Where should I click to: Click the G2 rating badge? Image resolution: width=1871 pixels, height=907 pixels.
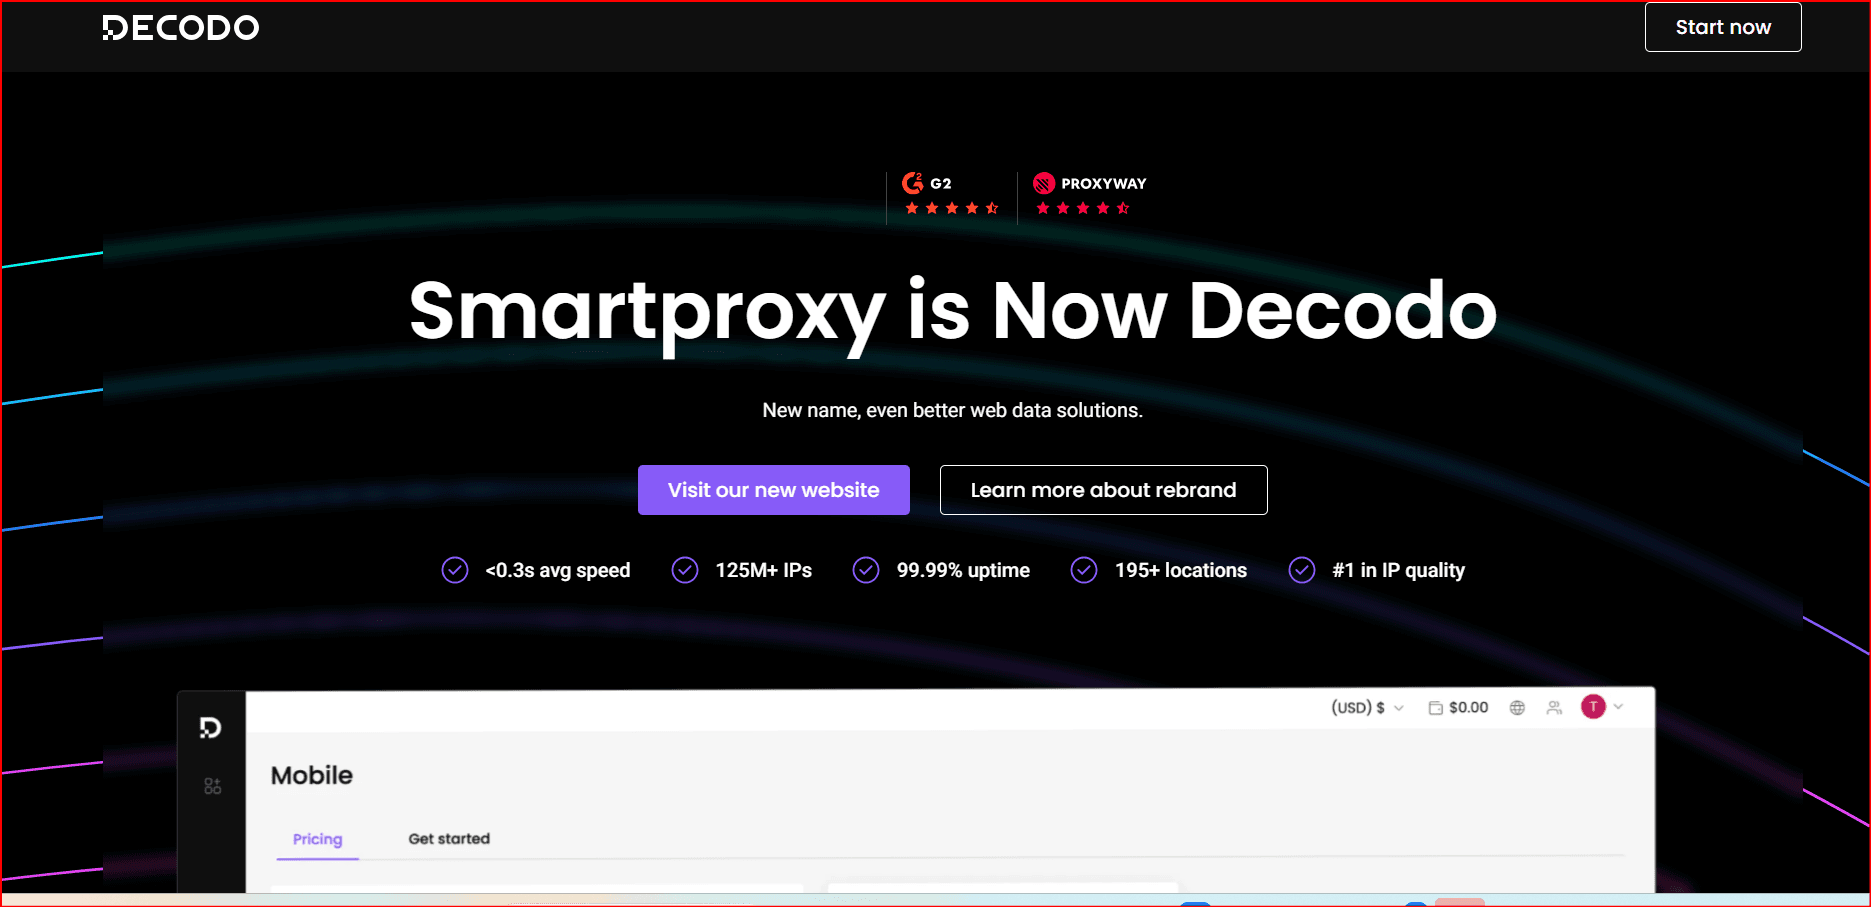[x=950, y=195]
